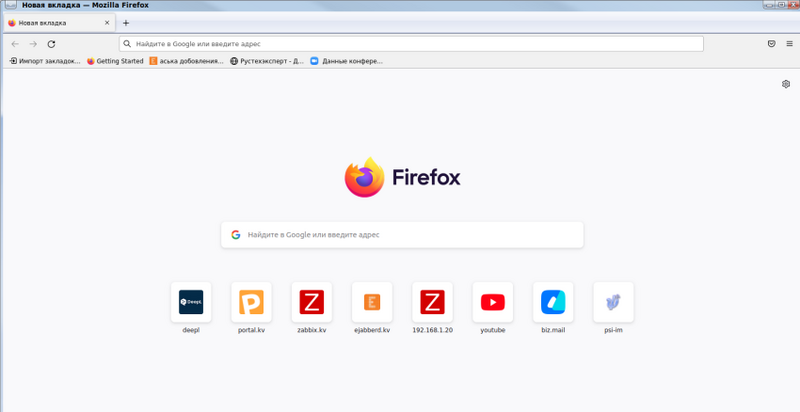The image size is (800, 412).
Task: Click the 'portal.kv' label text
Action: (x=252, y=330)
